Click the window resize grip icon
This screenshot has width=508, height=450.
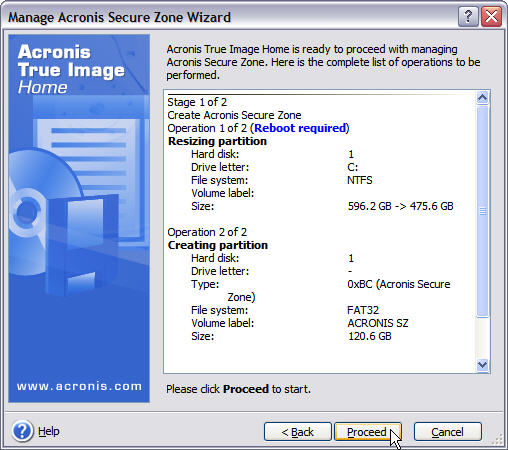click(498, 440)
